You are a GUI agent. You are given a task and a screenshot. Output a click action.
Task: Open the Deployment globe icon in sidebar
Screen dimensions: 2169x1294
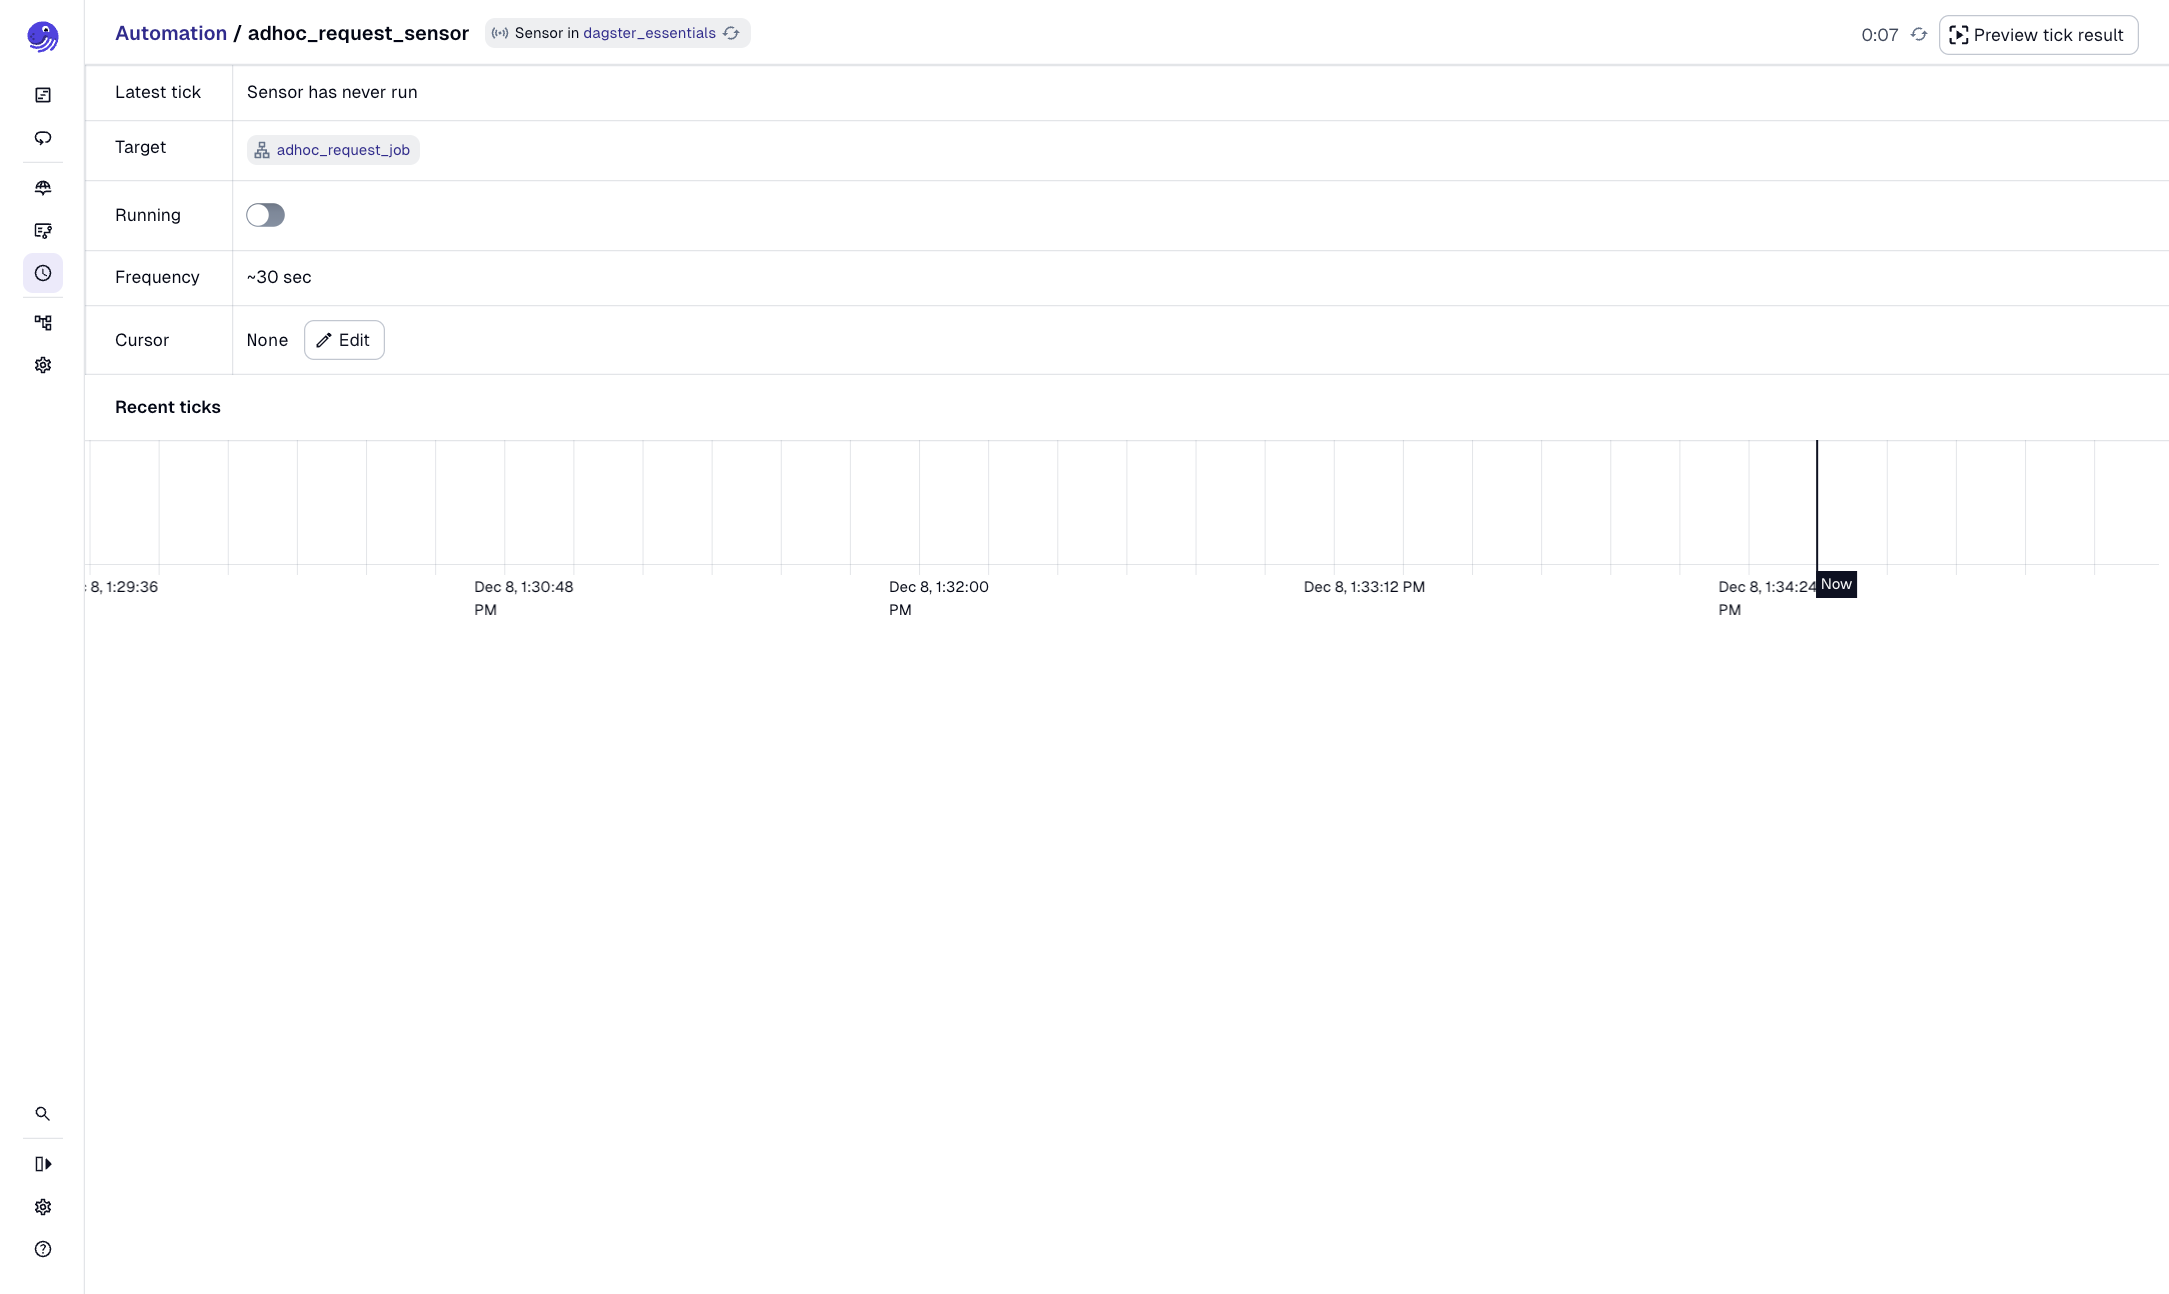pos(43,187)
